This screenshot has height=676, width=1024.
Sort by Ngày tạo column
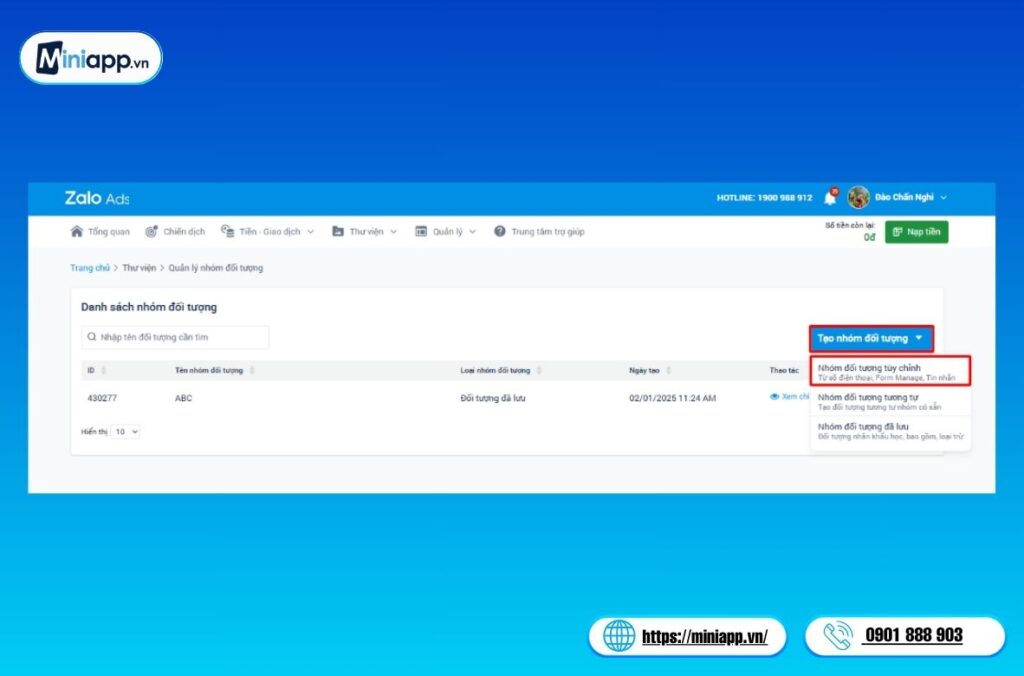click(x=668, y=370)
